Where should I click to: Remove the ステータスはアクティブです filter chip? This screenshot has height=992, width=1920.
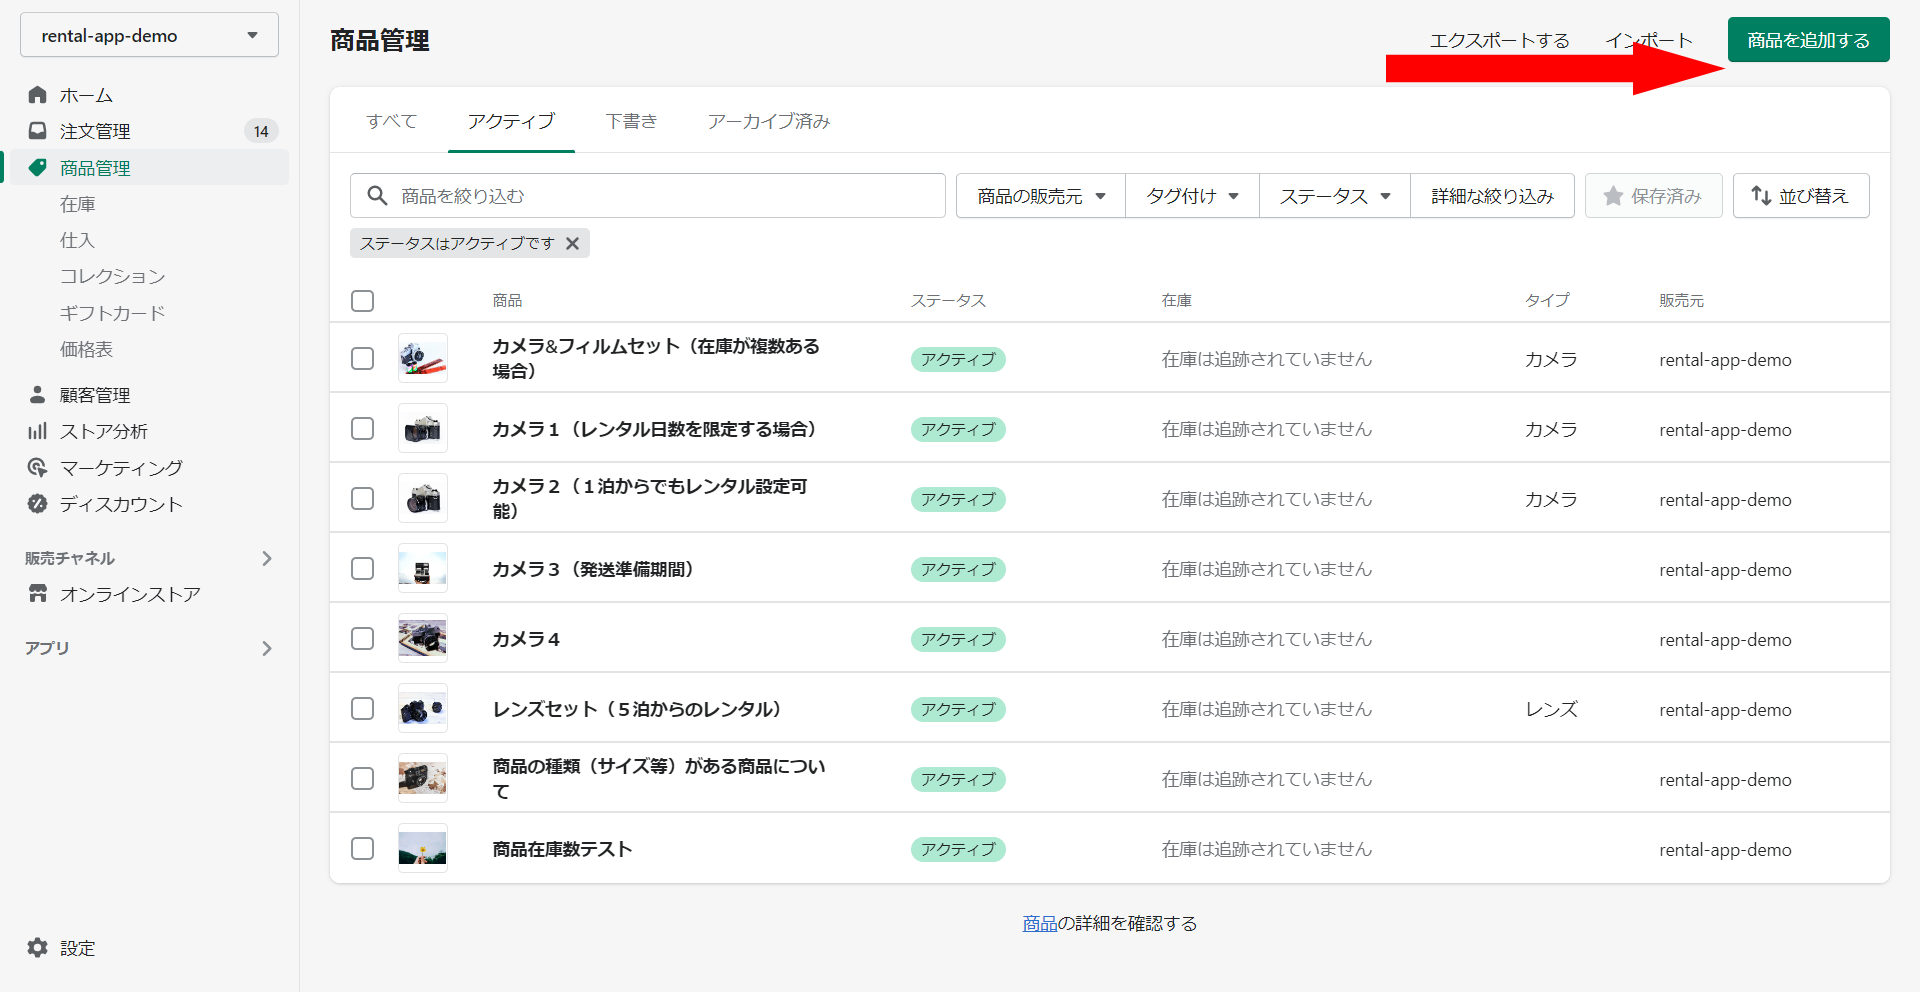click(x=572, y=244)
